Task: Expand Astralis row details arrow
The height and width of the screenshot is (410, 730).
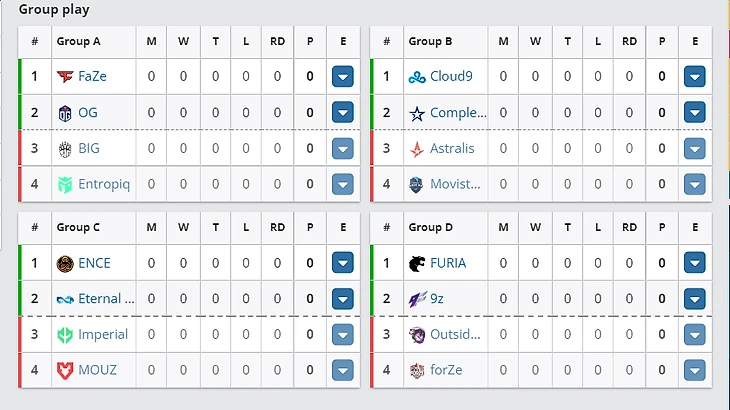Action: pos(695,149)
